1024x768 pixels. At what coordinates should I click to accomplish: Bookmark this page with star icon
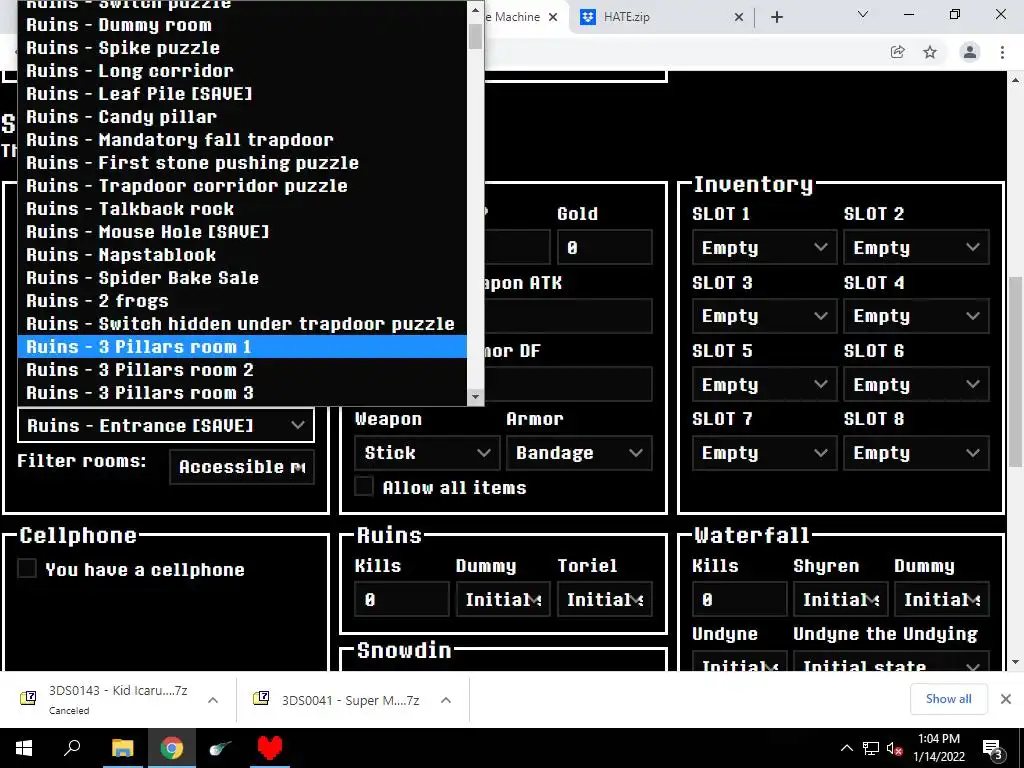coord(930,52)
